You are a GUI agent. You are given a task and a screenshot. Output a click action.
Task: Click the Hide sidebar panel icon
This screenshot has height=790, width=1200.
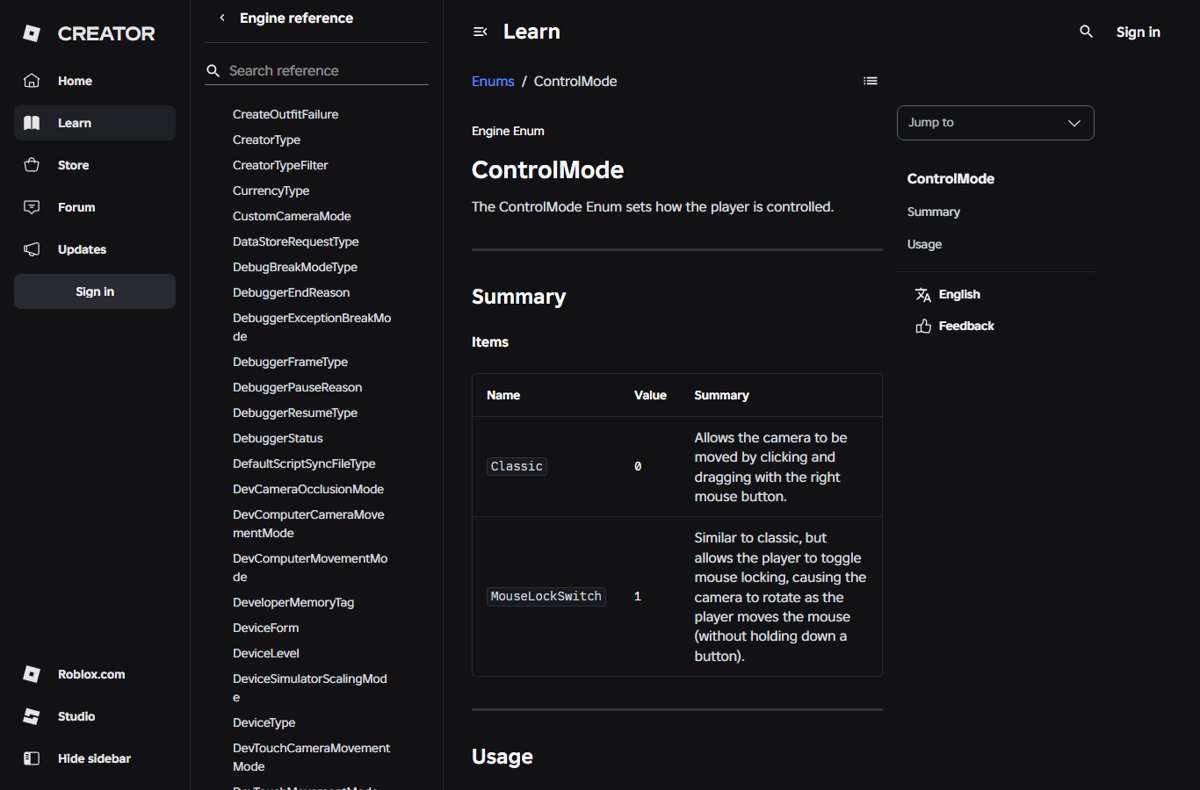pyautogui.click(x=32, y=758)
